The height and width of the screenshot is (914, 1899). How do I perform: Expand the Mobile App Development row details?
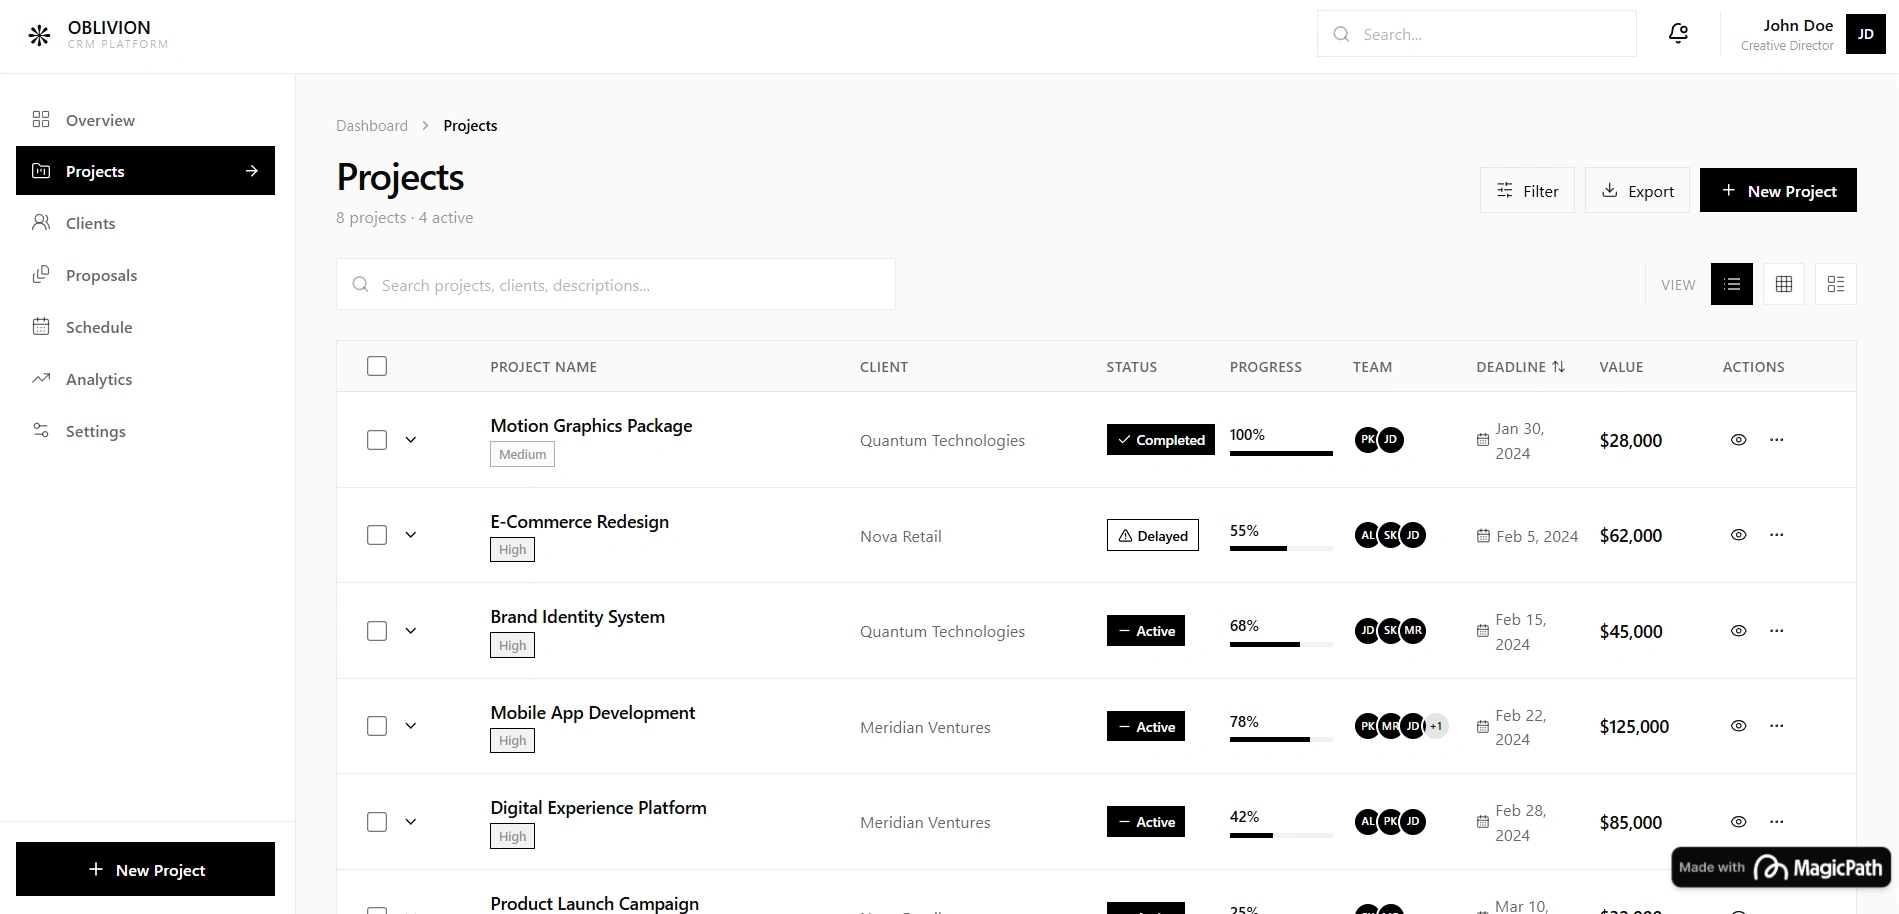(x=410, y=726)
